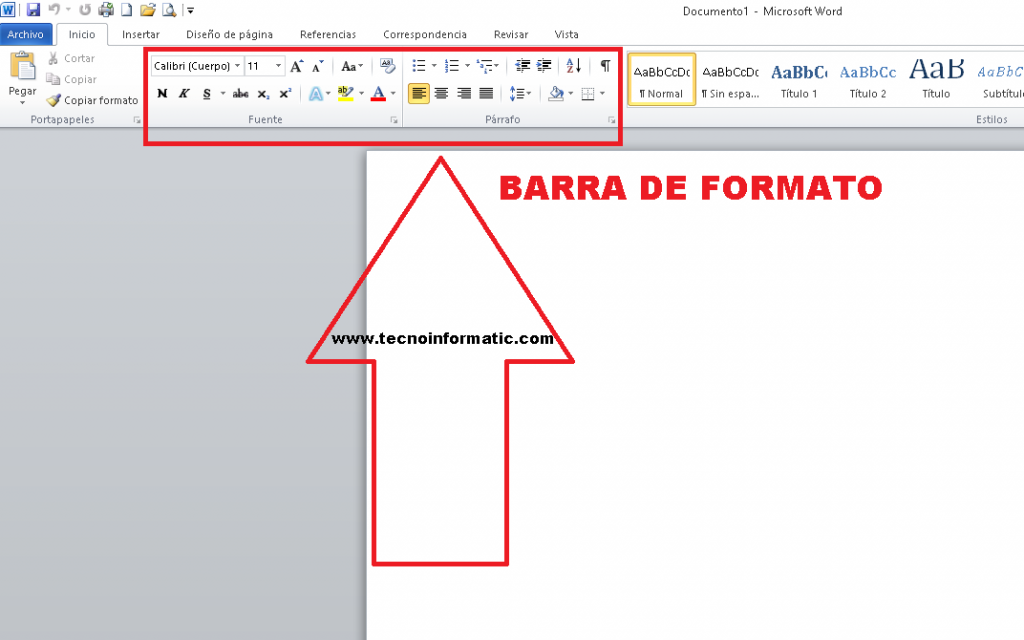Open a file with folder icon
Image resolution: width=1024 pixels, height=640 pixels.
pos(148,10)
